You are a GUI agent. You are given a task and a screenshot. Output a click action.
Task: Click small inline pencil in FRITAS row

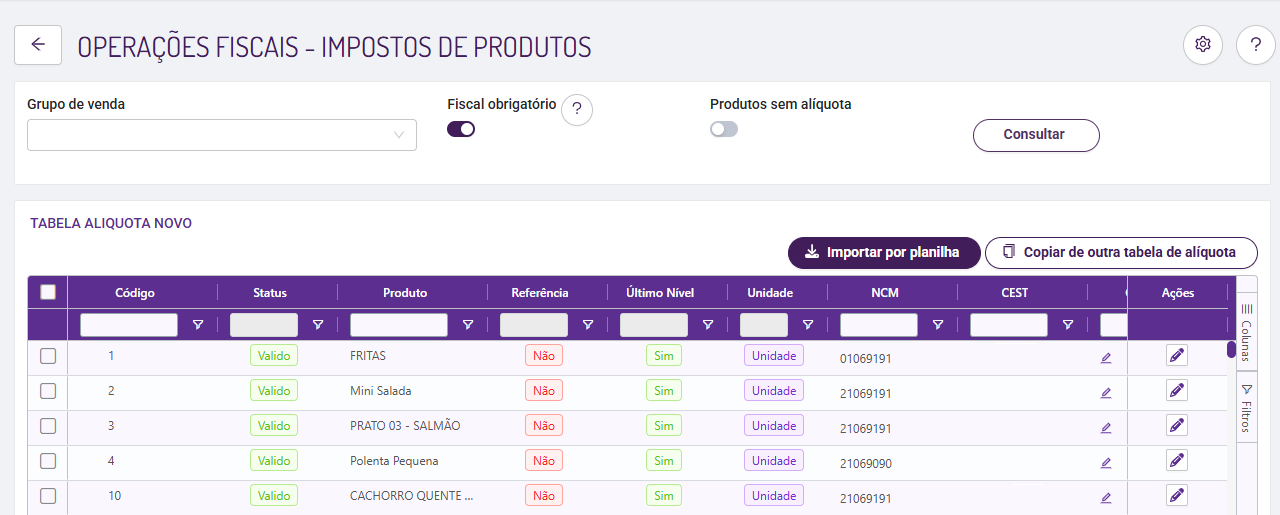tap(1106, 358)
